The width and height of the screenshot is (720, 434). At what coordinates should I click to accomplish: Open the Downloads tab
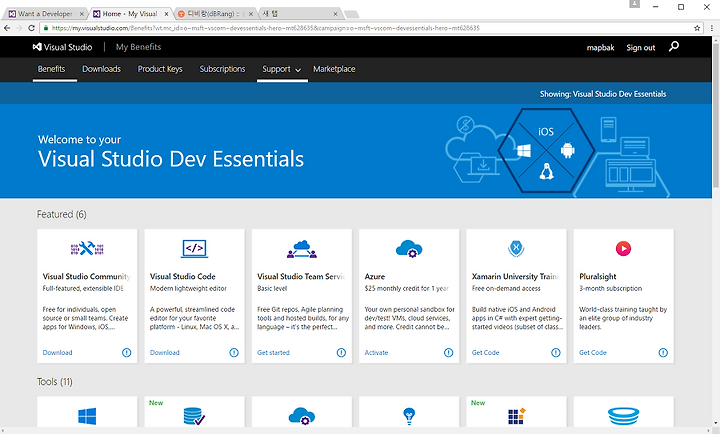pos(101,69)
